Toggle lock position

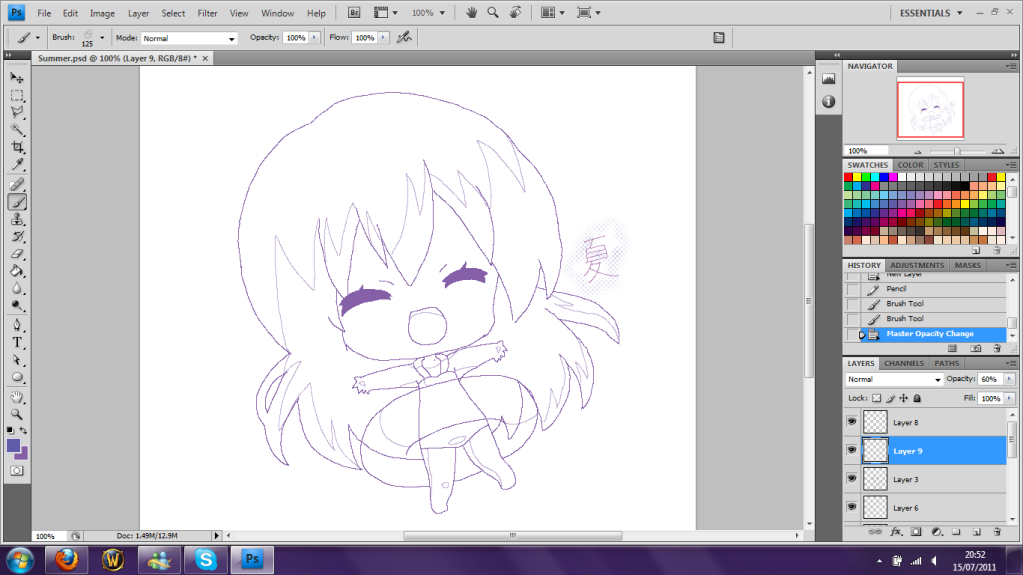[x=904, y=398]
